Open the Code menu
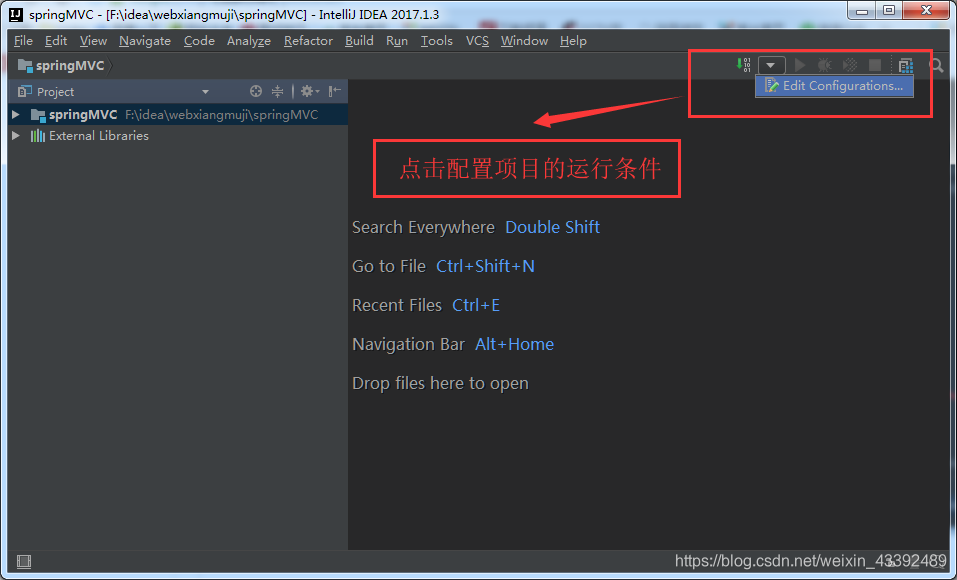 pyautogui.click(x=199, y=41)
